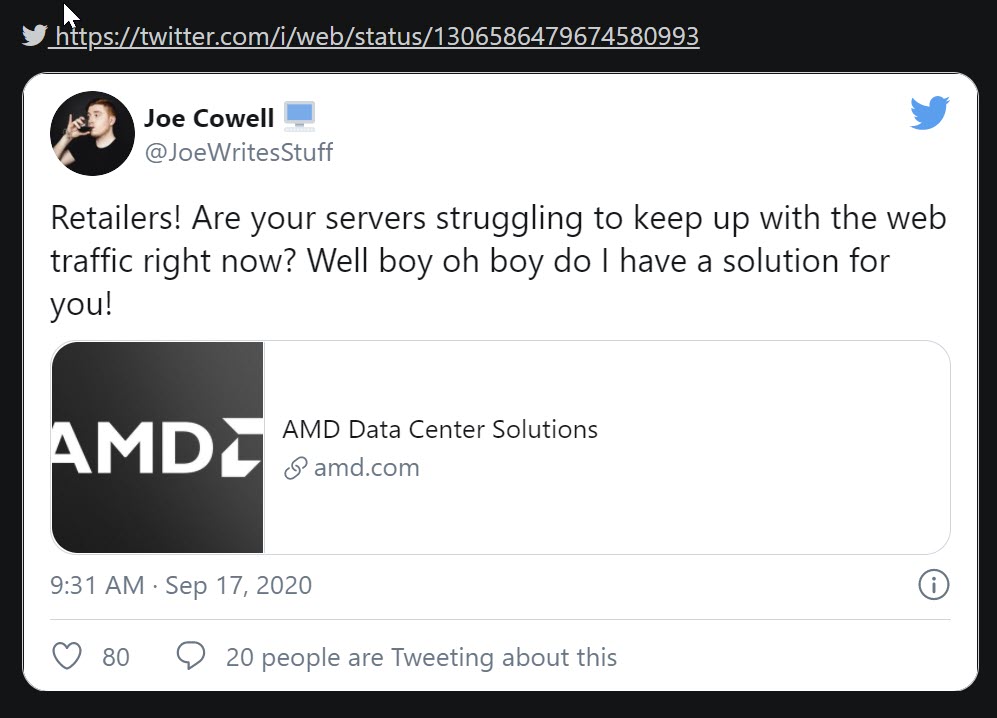This screenshot has width=997, height=718.
Task: Click the 9:31 AM Sep 17, 2020 timestamp
Action: (181, 585)
